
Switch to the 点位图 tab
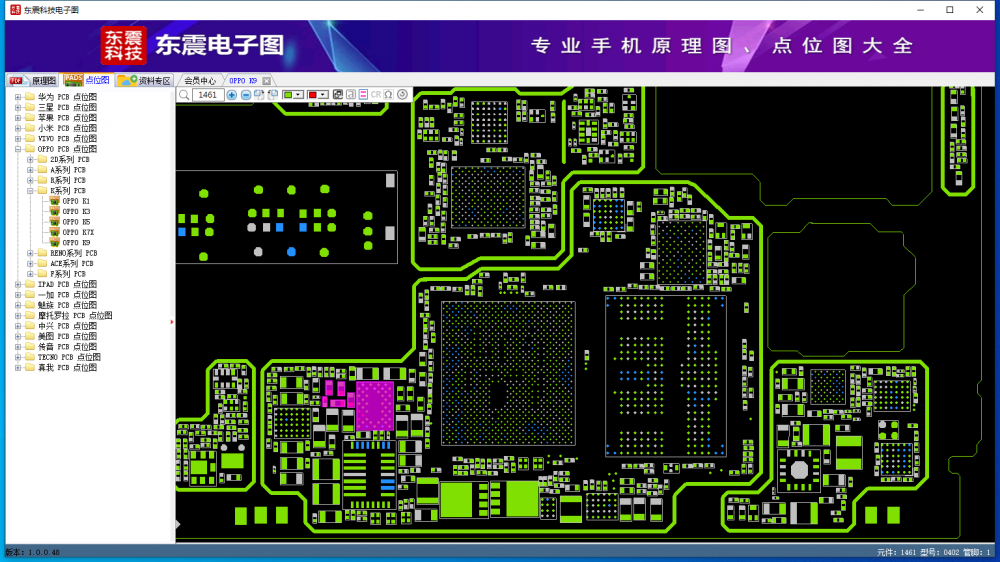point(87,80)
